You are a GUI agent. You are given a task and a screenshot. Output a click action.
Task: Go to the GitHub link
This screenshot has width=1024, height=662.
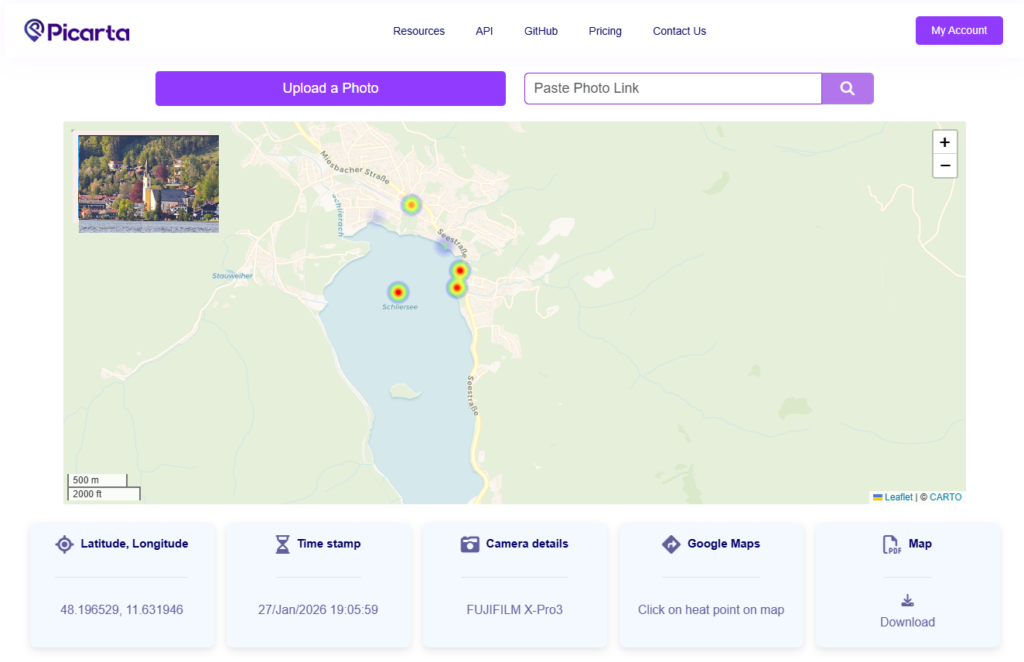point(541,31)
